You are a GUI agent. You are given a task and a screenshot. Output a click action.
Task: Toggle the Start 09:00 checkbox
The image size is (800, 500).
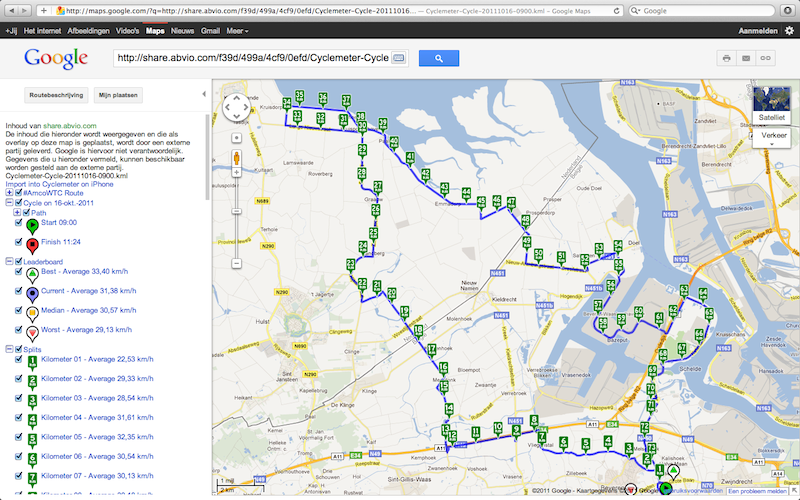coord(19,222)
